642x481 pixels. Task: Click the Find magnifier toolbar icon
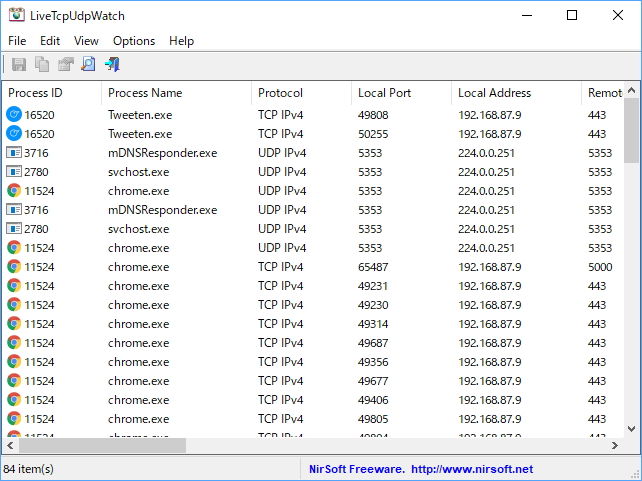tap(88, 64)
